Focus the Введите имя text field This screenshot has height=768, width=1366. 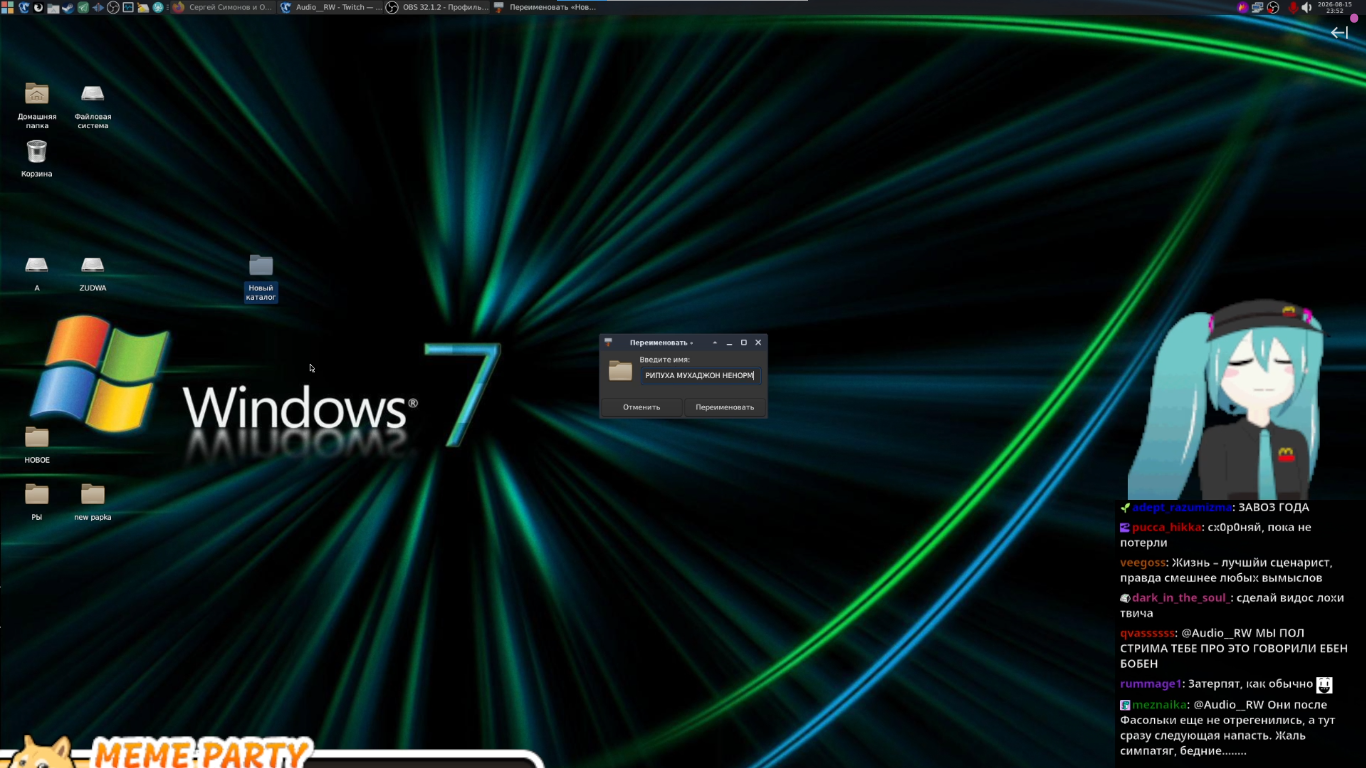[701, 376]
